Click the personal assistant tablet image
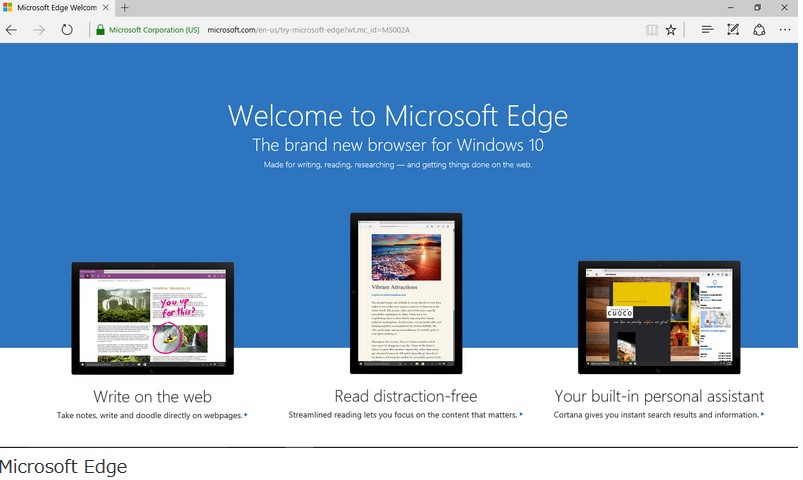803x480 pixels. 658,317
